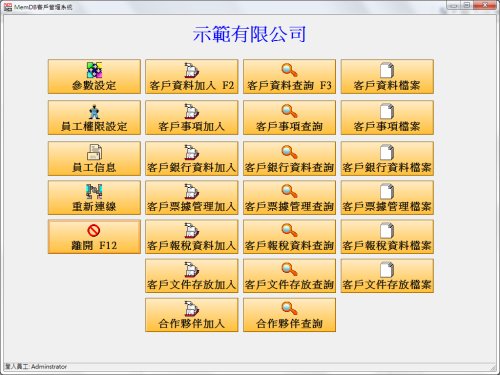500x375 pixels.
Task: Open 客戶事項加入 button
Action: pos(192,118)
